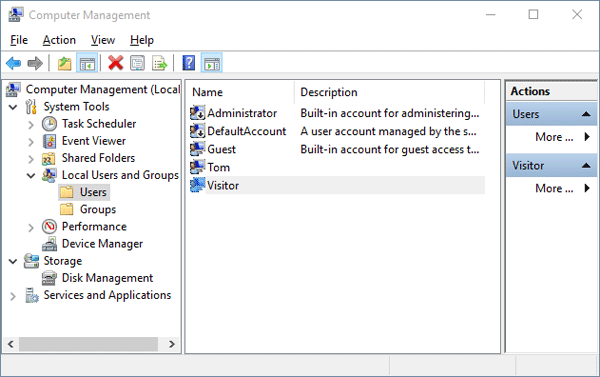Screen dimensions: 600x377
Task: Click the Administrator user account icon
Action: 197,113
